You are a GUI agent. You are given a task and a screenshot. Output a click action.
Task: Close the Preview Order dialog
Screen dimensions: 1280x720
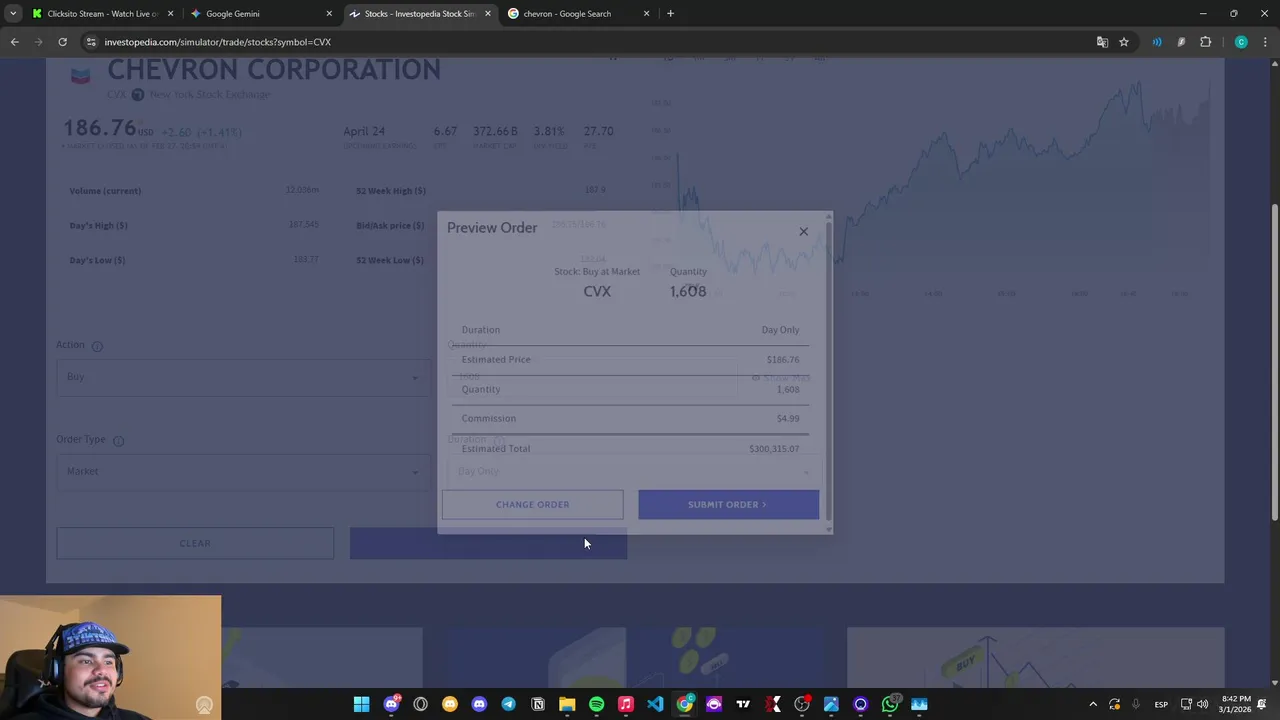803,231
